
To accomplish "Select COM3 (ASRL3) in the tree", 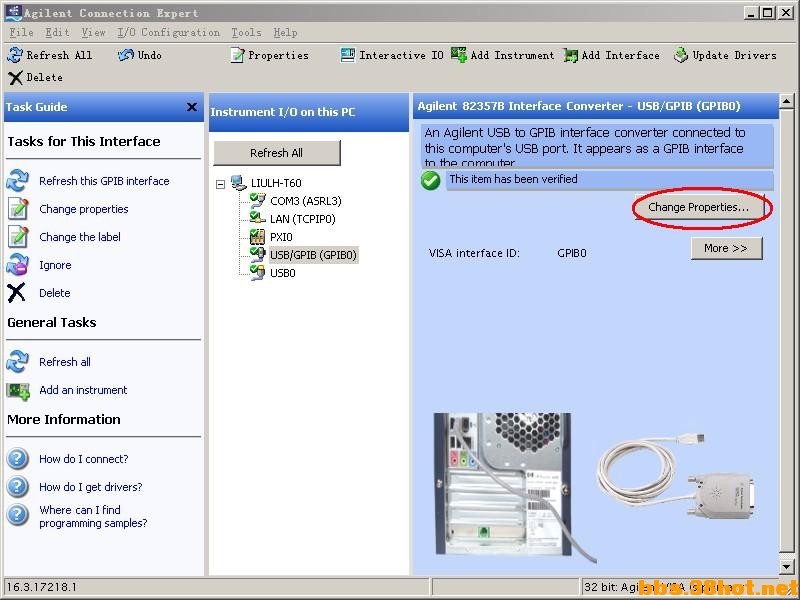I will point(306,201).
